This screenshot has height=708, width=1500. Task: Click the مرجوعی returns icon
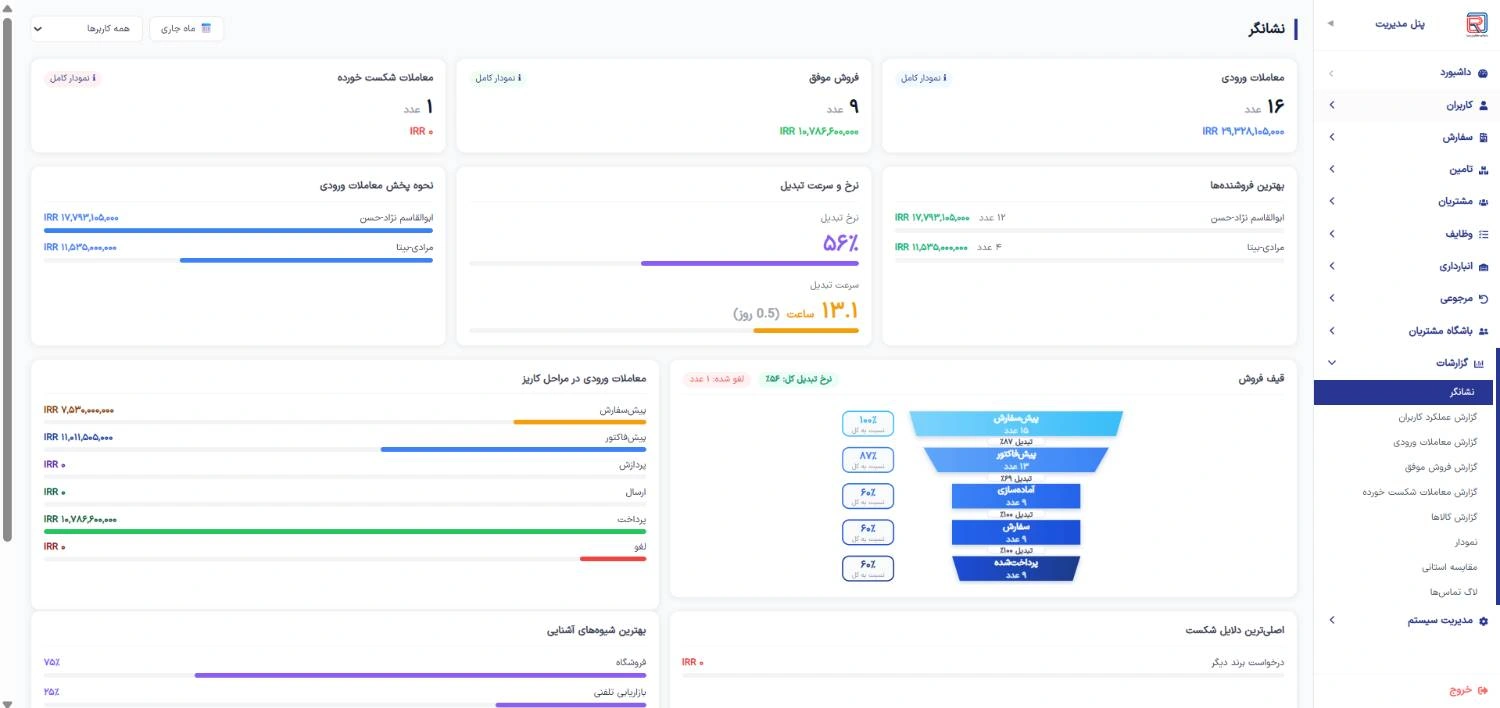[1483, 299]
